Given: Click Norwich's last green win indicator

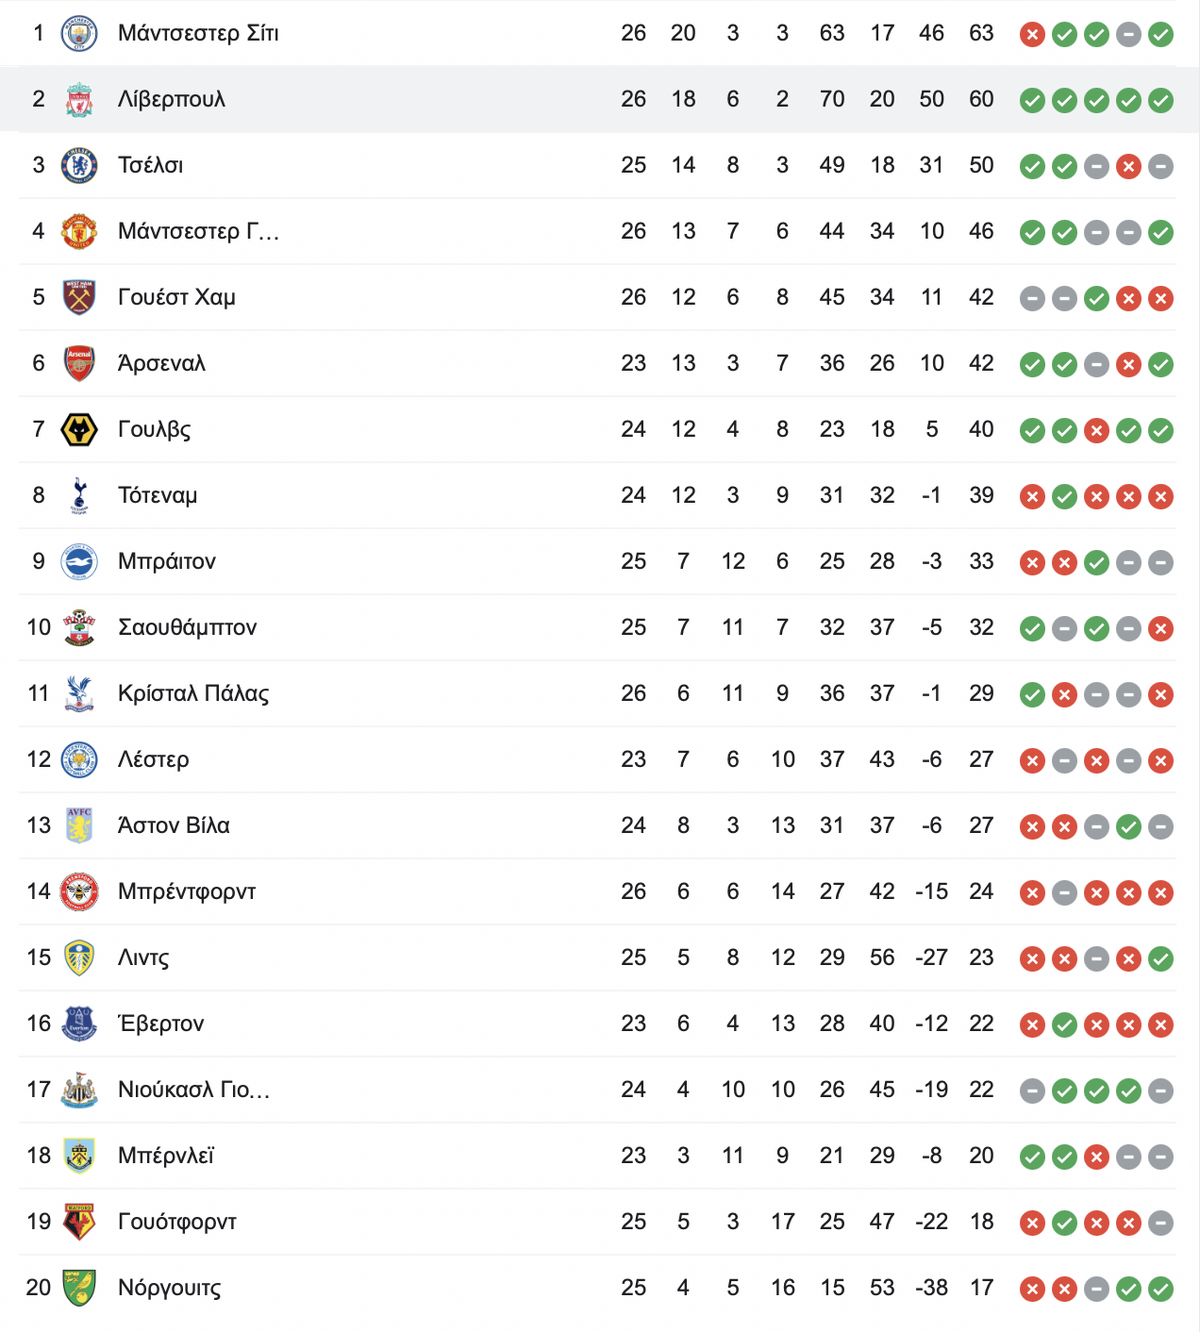Looking at the screenshot, I should click(1160, 1289).
